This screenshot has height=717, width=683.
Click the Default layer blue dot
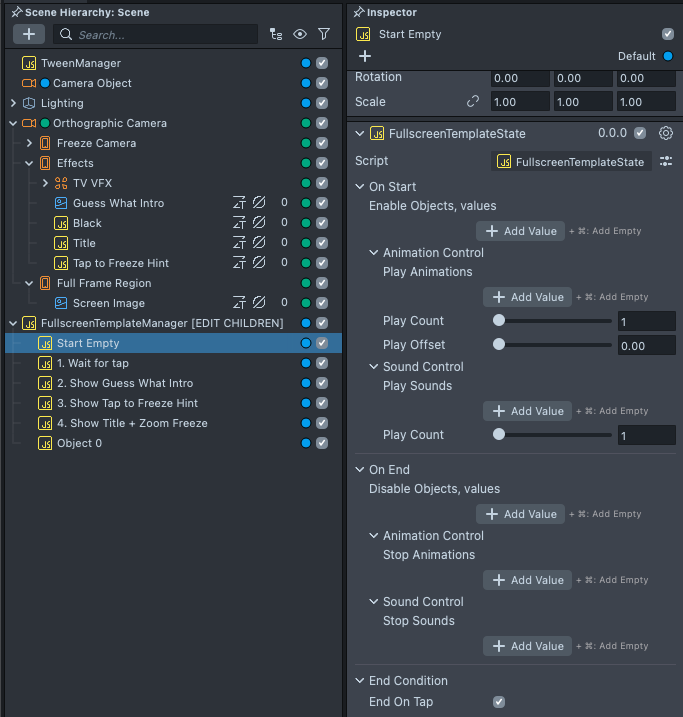(668, 57)
